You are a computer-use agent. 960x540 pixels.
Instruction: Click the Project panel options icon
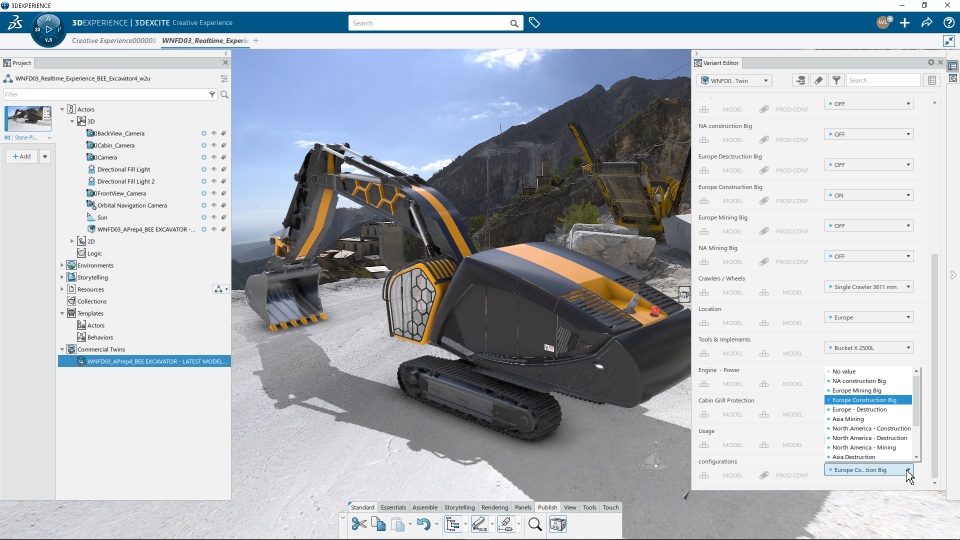[224, 78]
